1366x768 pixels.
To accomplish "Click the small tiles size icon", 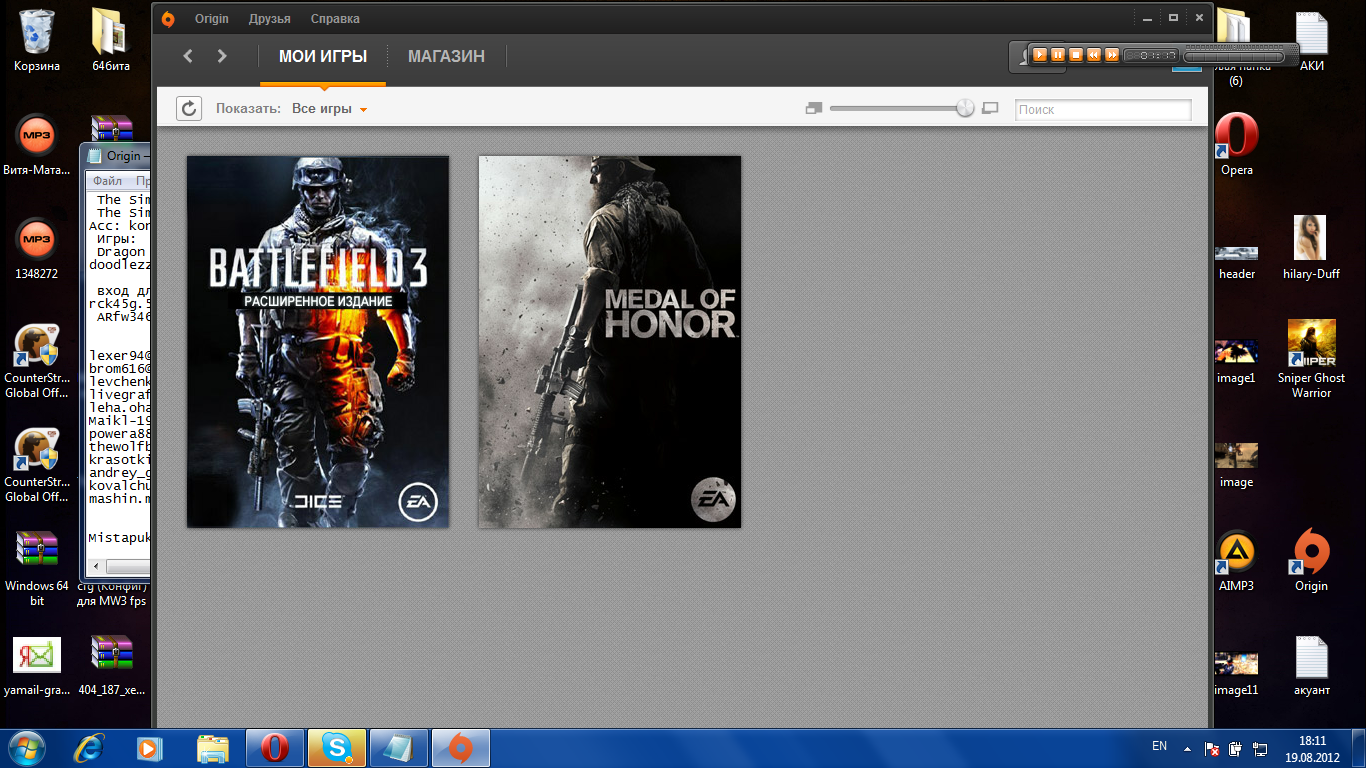I will pos(814,108).
